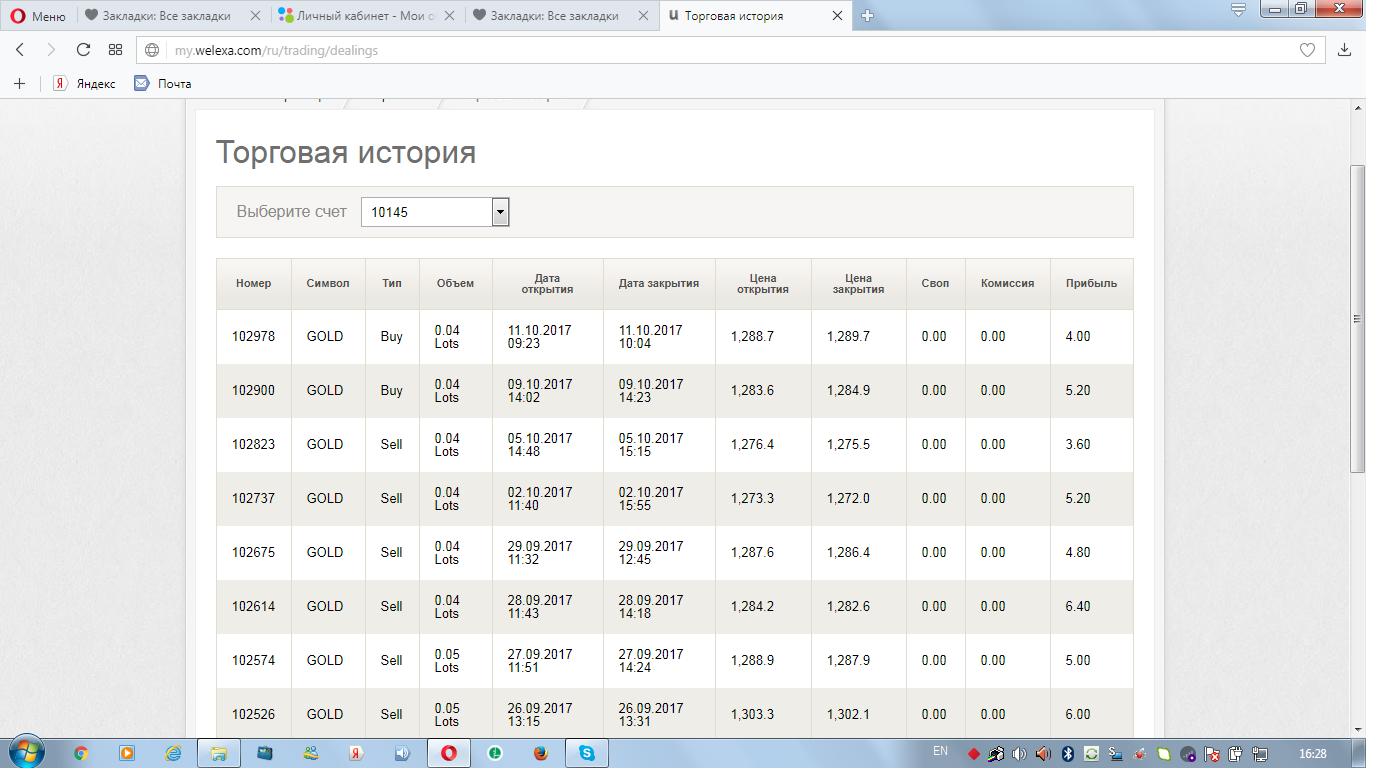
Task: Open the tab list menu icon
Action: pyautogui.click(x=1238, y=10)
